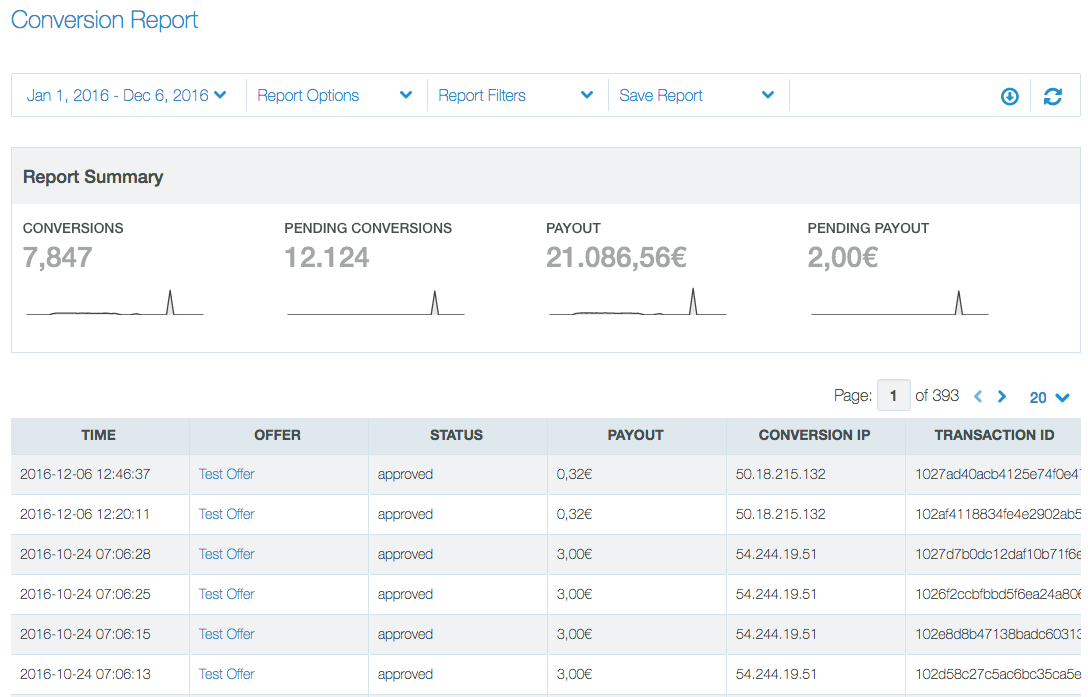The height and width of the screenshot is (697, 1088).
Task: Click the Payout trend sparkline
Action: (x=637, y=305)
